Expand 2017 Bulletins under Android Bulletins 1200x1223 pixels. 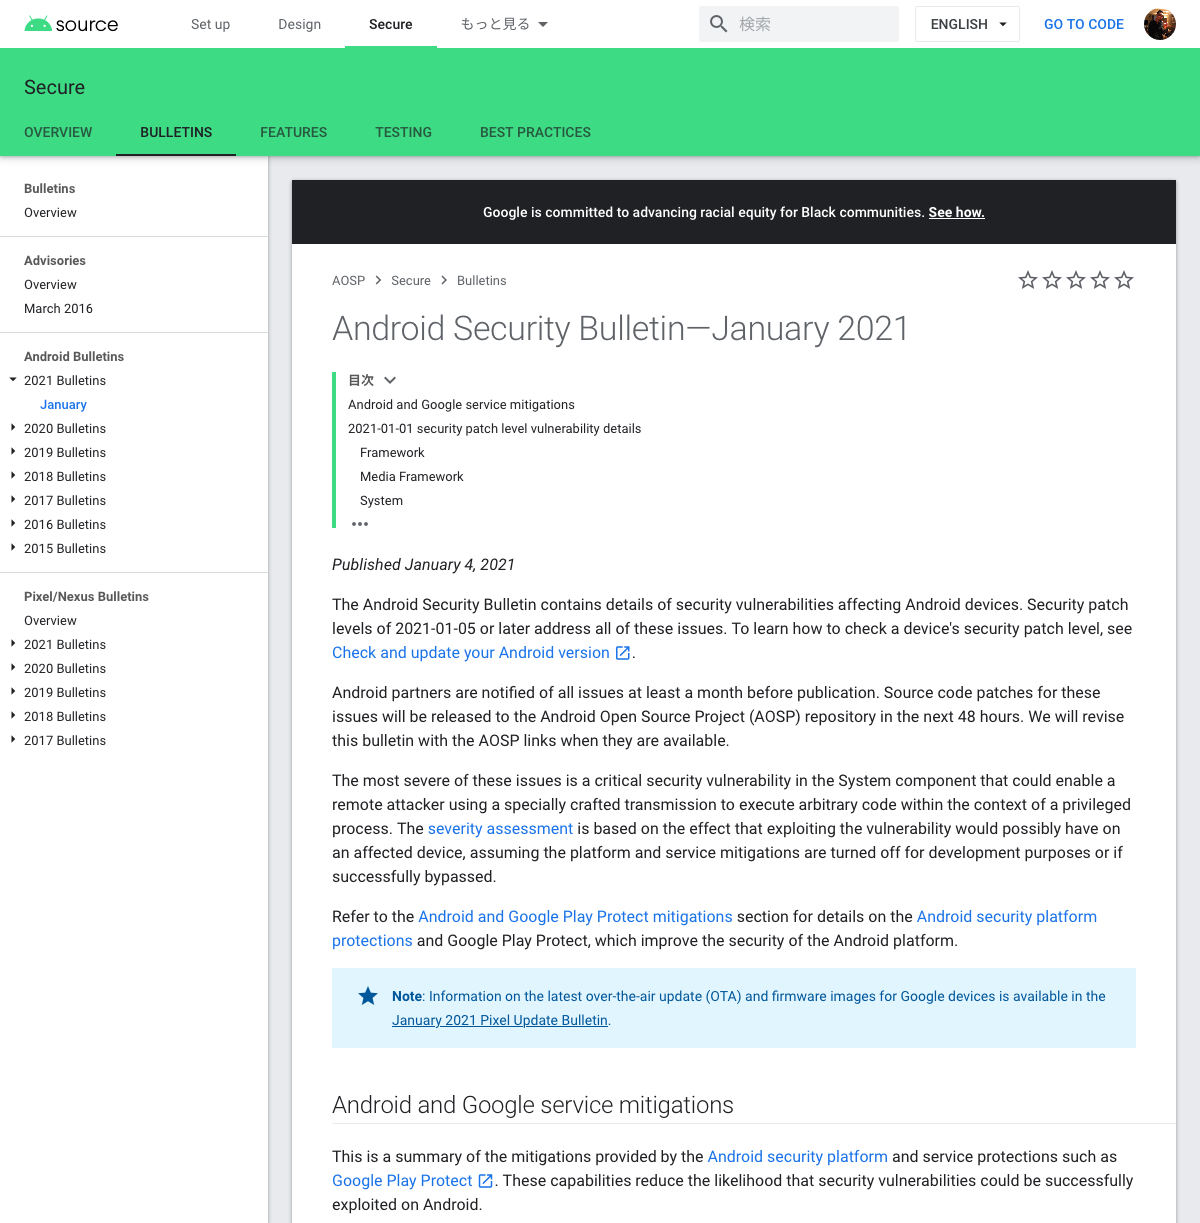click(13, 500)
